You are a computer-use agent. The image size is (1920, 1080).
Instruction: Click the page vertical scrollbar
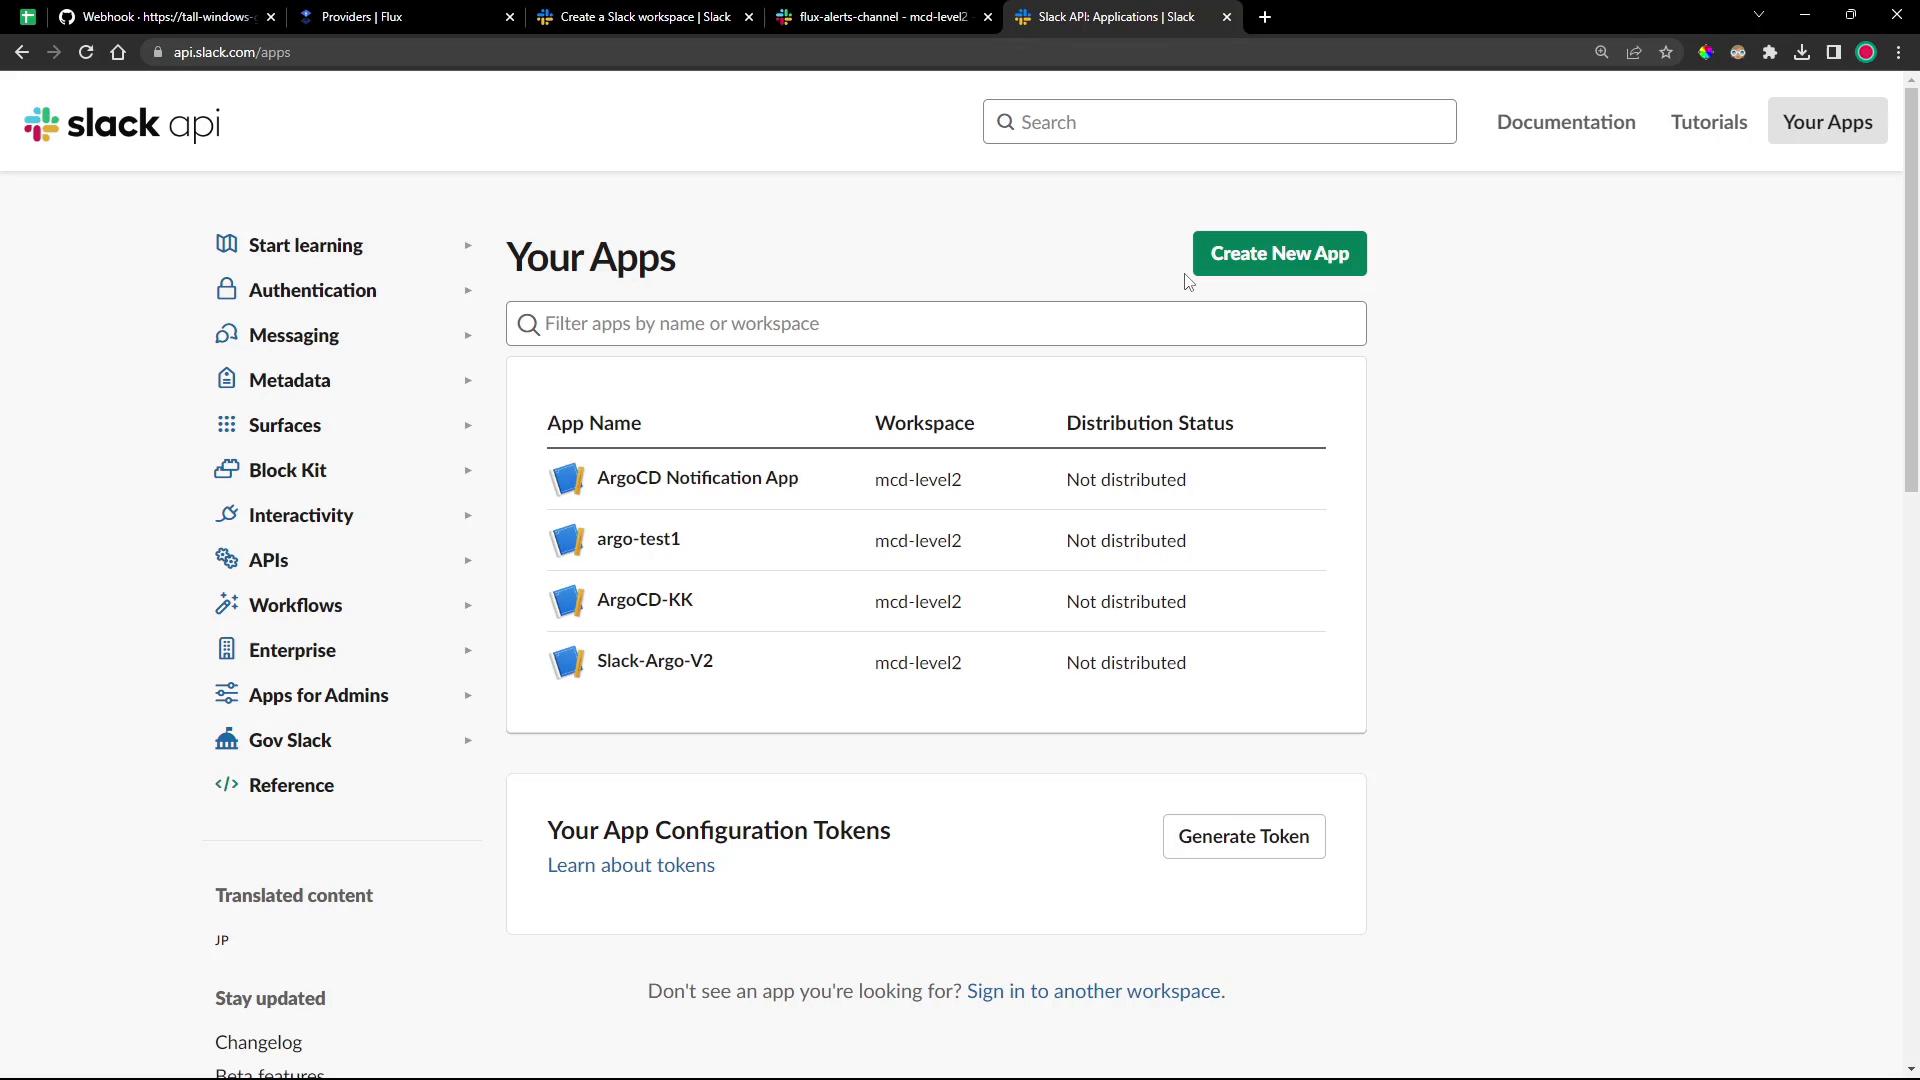point(1911,290)
